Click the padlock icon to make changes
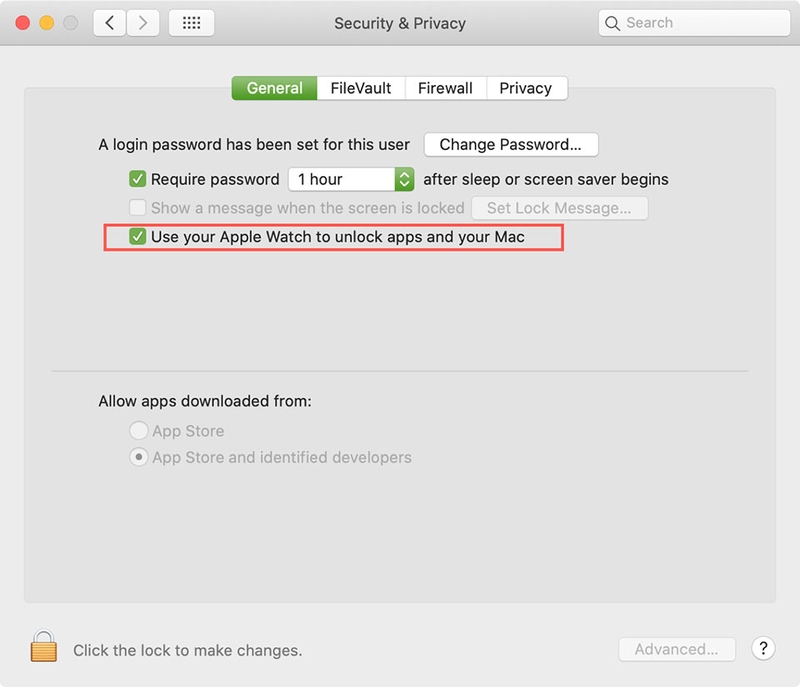This screenshot has height=687, width=800. click(43, 646)
